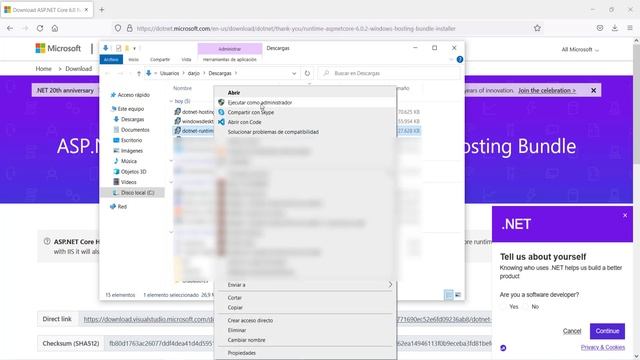
Task: Switch Explorer to details view
Action: [x=449, y=295]
